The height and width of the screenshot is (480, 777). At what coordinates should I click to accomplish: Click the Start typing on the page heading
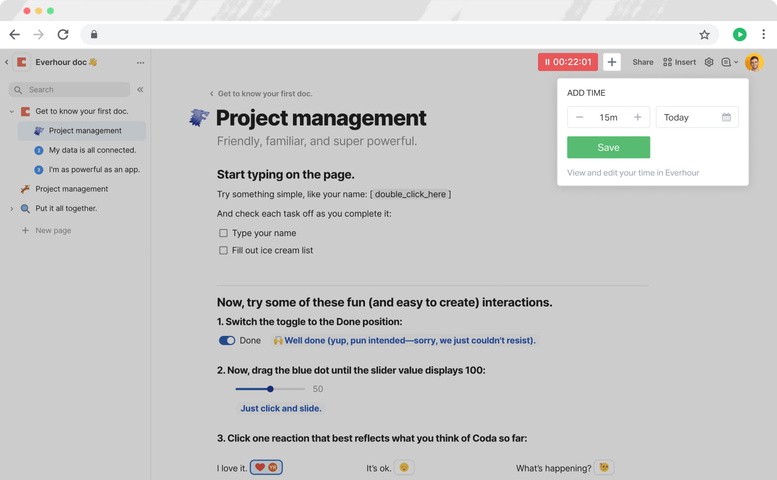click(x=285, y=174)
